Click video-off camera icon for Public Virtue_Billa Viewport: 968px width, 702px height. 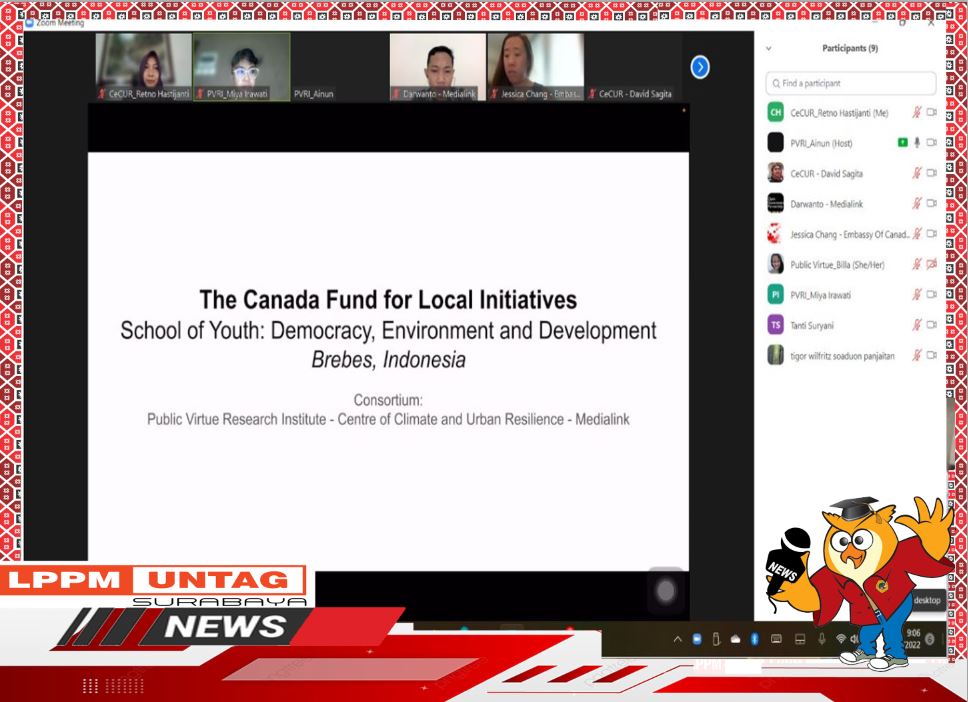(x=932, y=264)
